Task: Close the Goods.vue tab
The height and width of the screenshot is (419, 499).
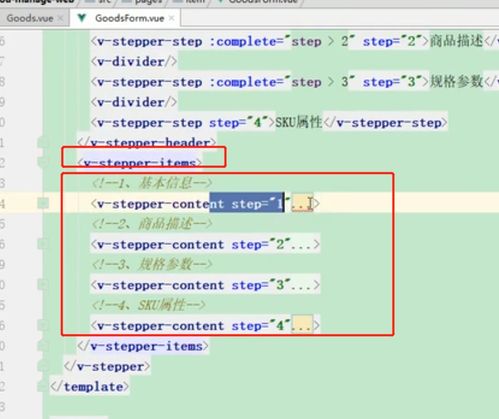Action: tap(60, 18)
